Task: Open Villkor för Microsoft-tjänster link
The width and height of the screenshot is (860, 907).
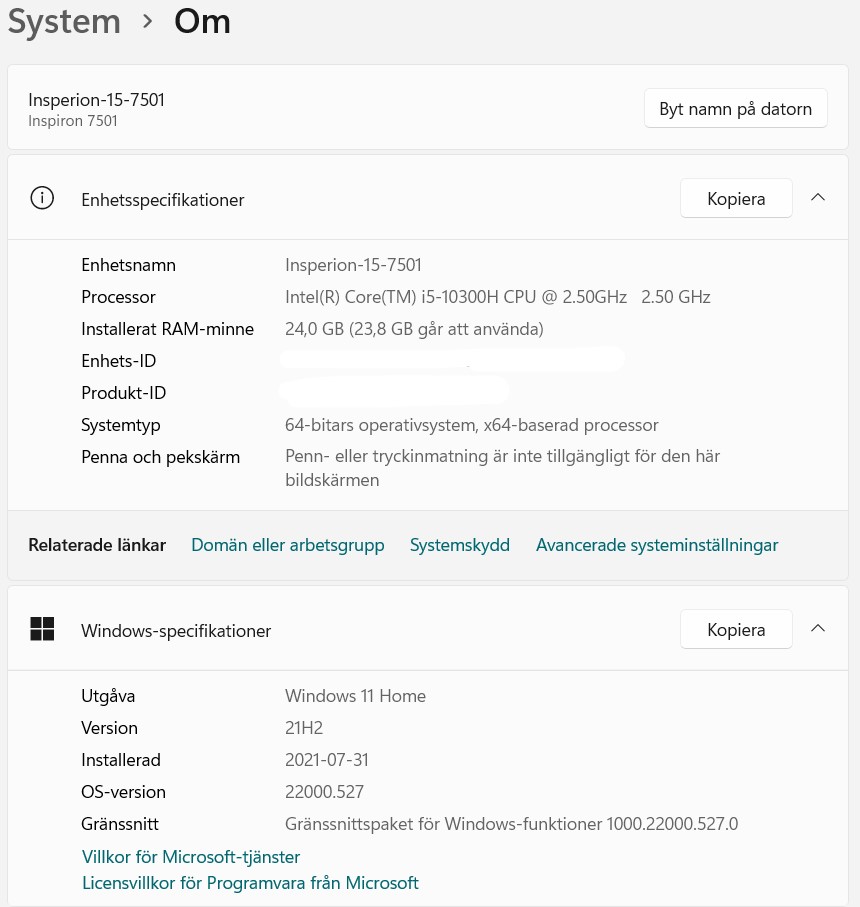Action: pos(191,857)
